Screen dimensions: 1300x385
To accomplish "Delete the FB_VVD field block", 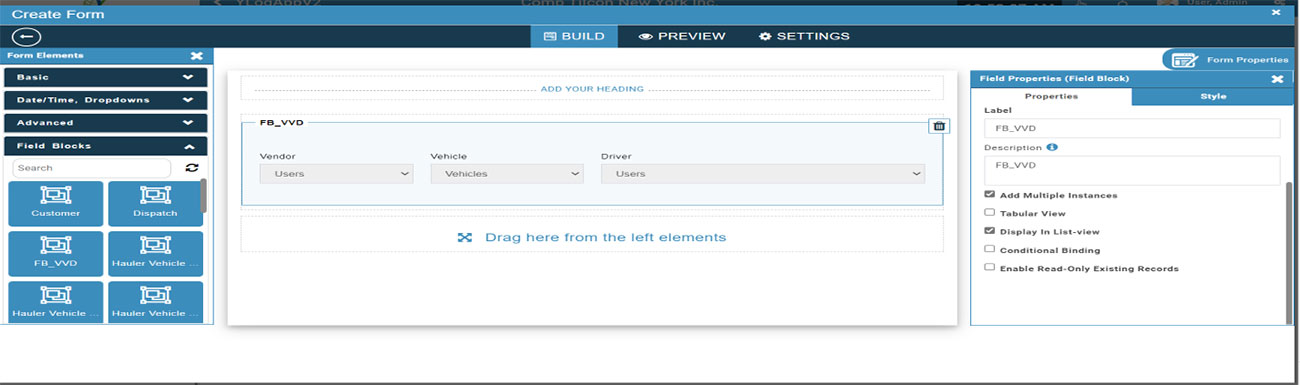I will pos(939,126).
